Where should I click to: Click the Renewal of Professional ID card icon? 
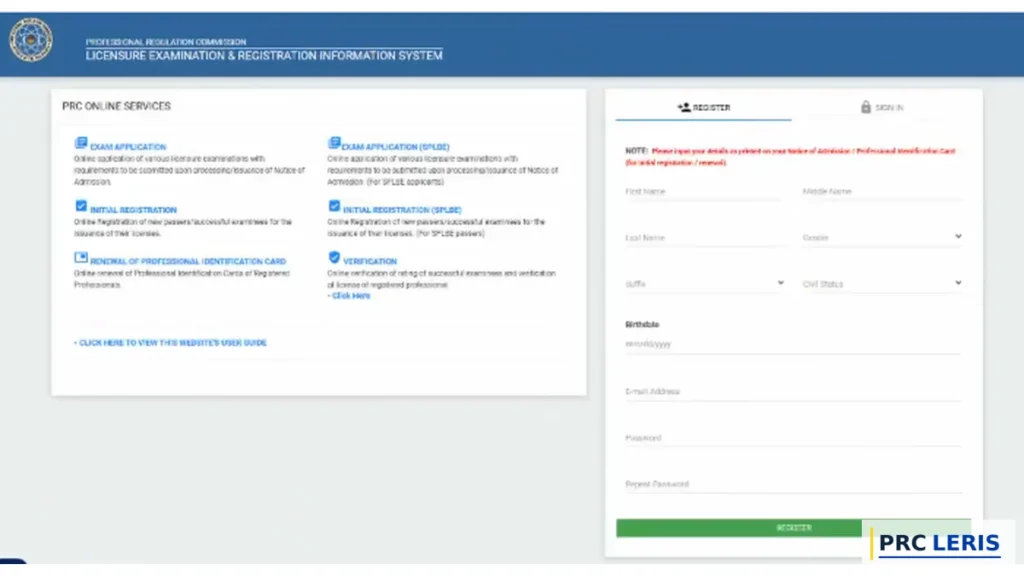coord(81,257)
